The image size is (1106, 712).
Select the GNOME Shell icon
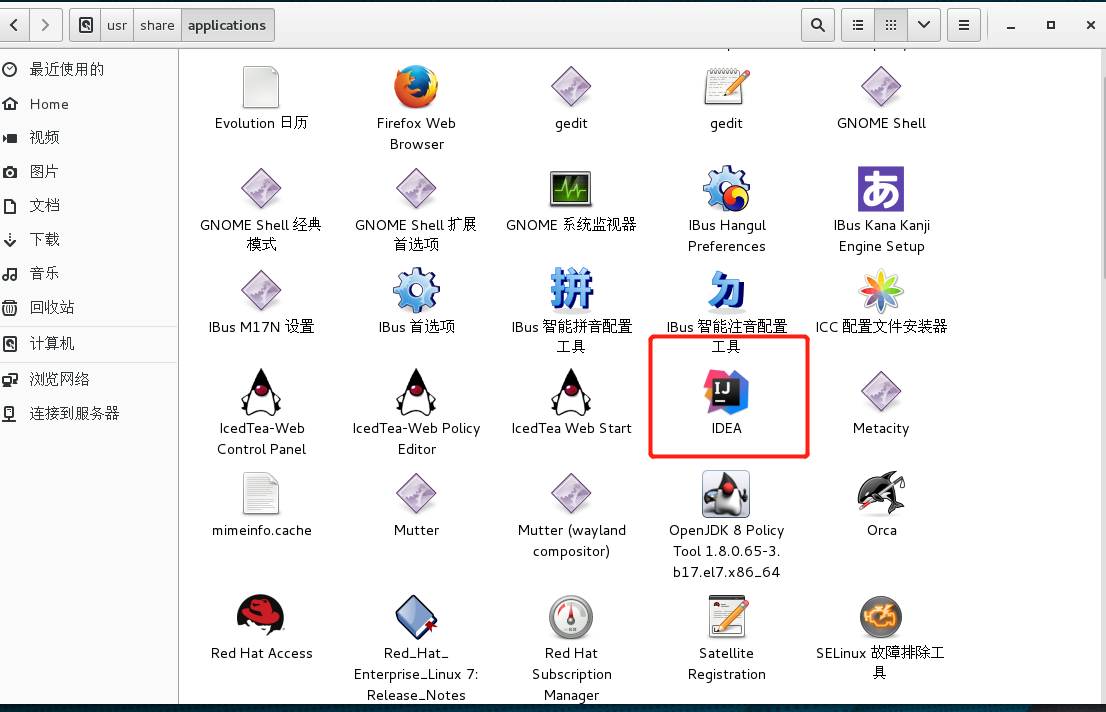coord(881,87)
